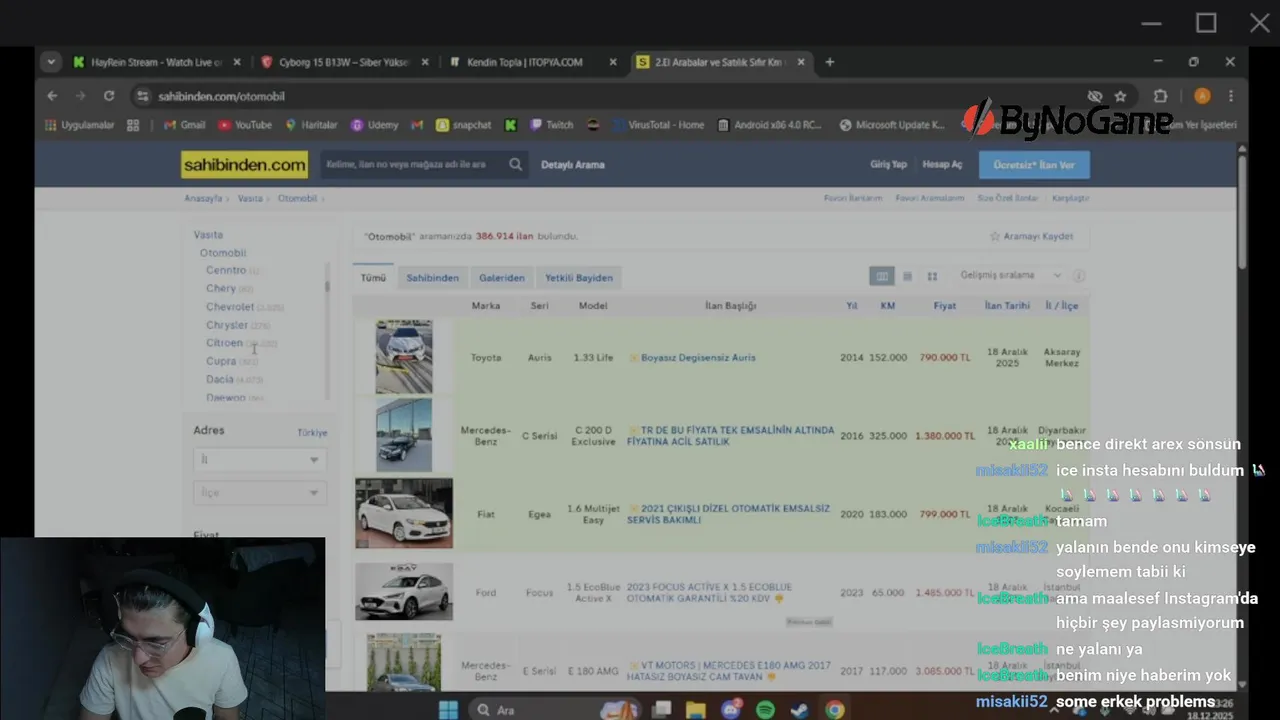This screenshot has width=1280, height=720.
Task: Click the Ücretsiz İlan Ver button
Action: (1034, 165)
